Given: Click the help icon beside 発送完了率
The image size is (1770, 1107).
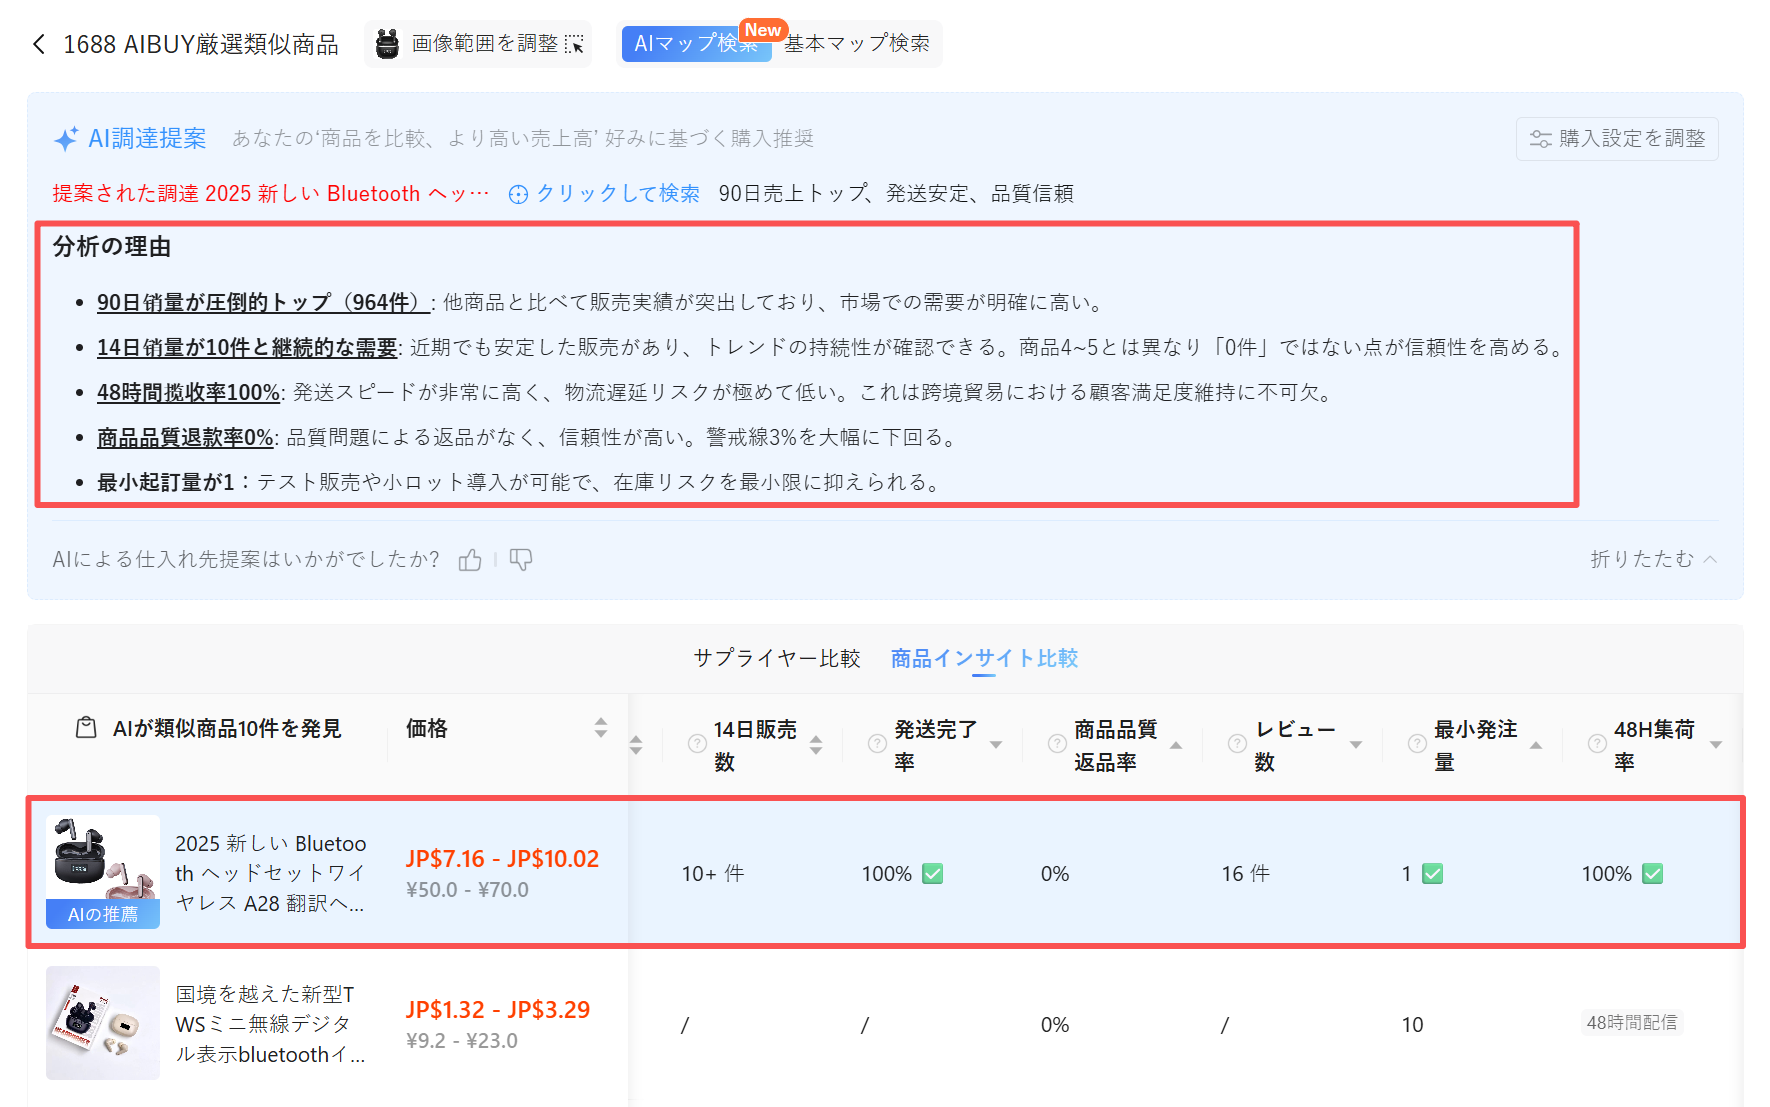Looking at the screenshot, I should click(877, 744).
